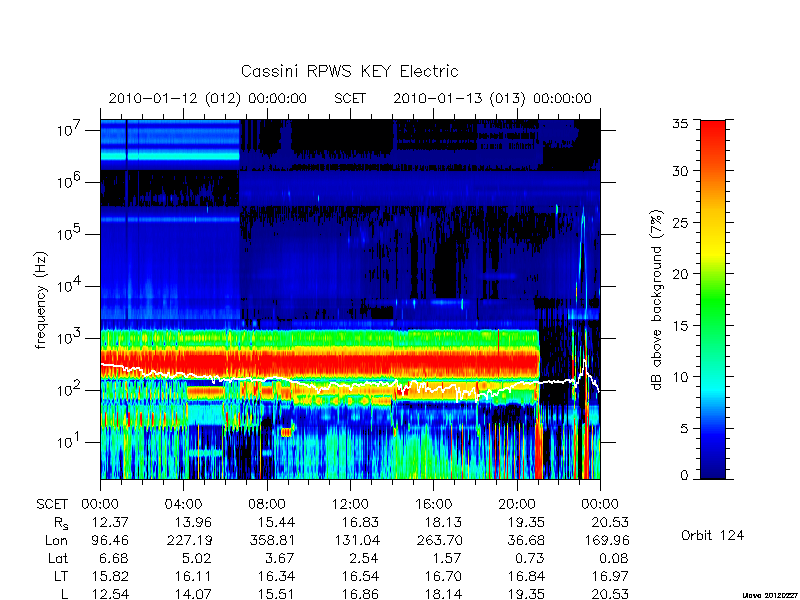Click the 20:00 time tick label

pos(517,505)
